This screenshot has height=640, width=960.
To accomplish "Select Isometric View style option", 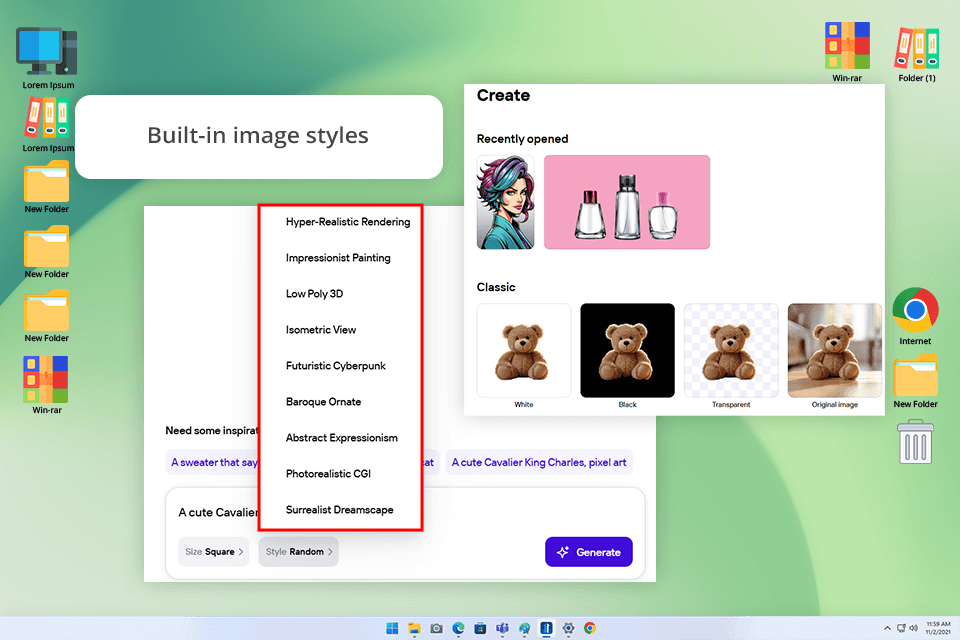I will pyautogui.click(x=320, y=329).
